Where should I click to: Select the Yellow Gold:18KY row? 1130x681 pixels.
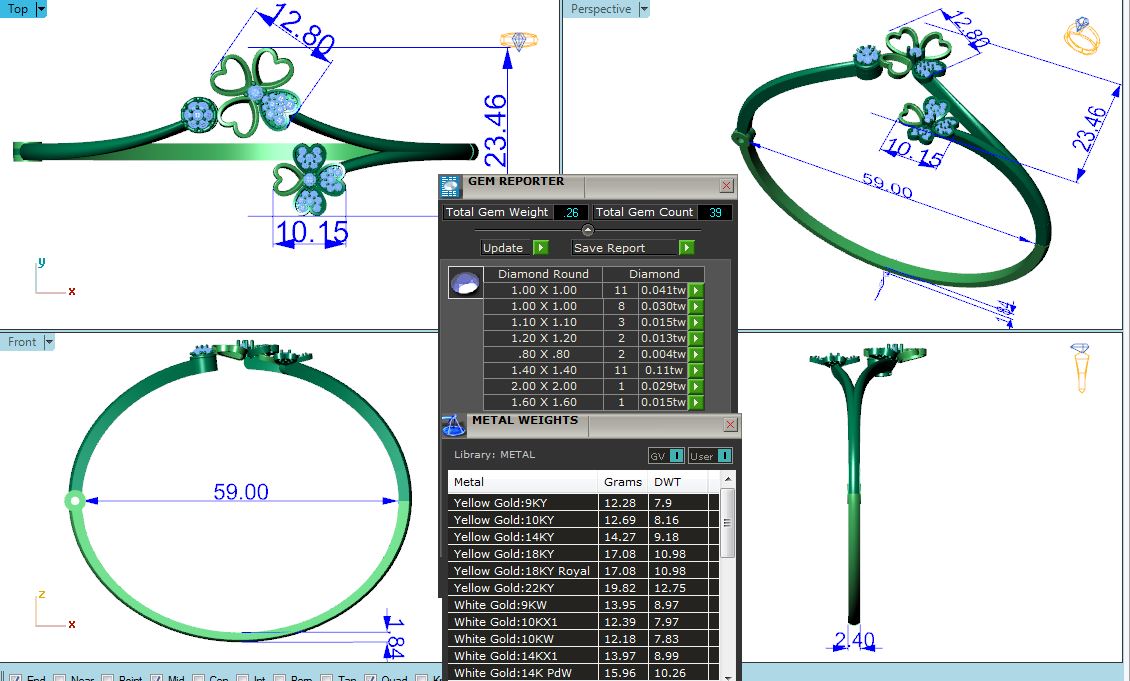[x=520, y=554]
